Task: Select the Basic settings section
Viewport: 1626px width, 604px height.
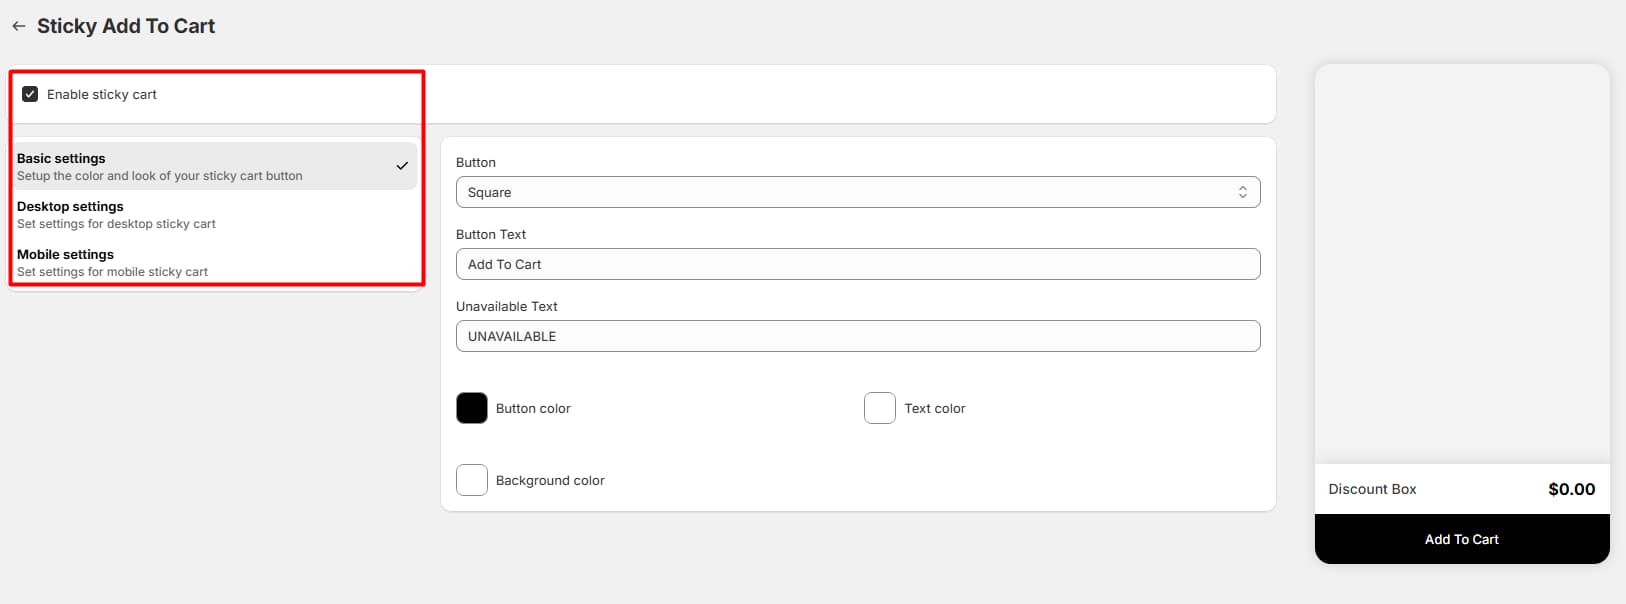Action: click(214, 166)
